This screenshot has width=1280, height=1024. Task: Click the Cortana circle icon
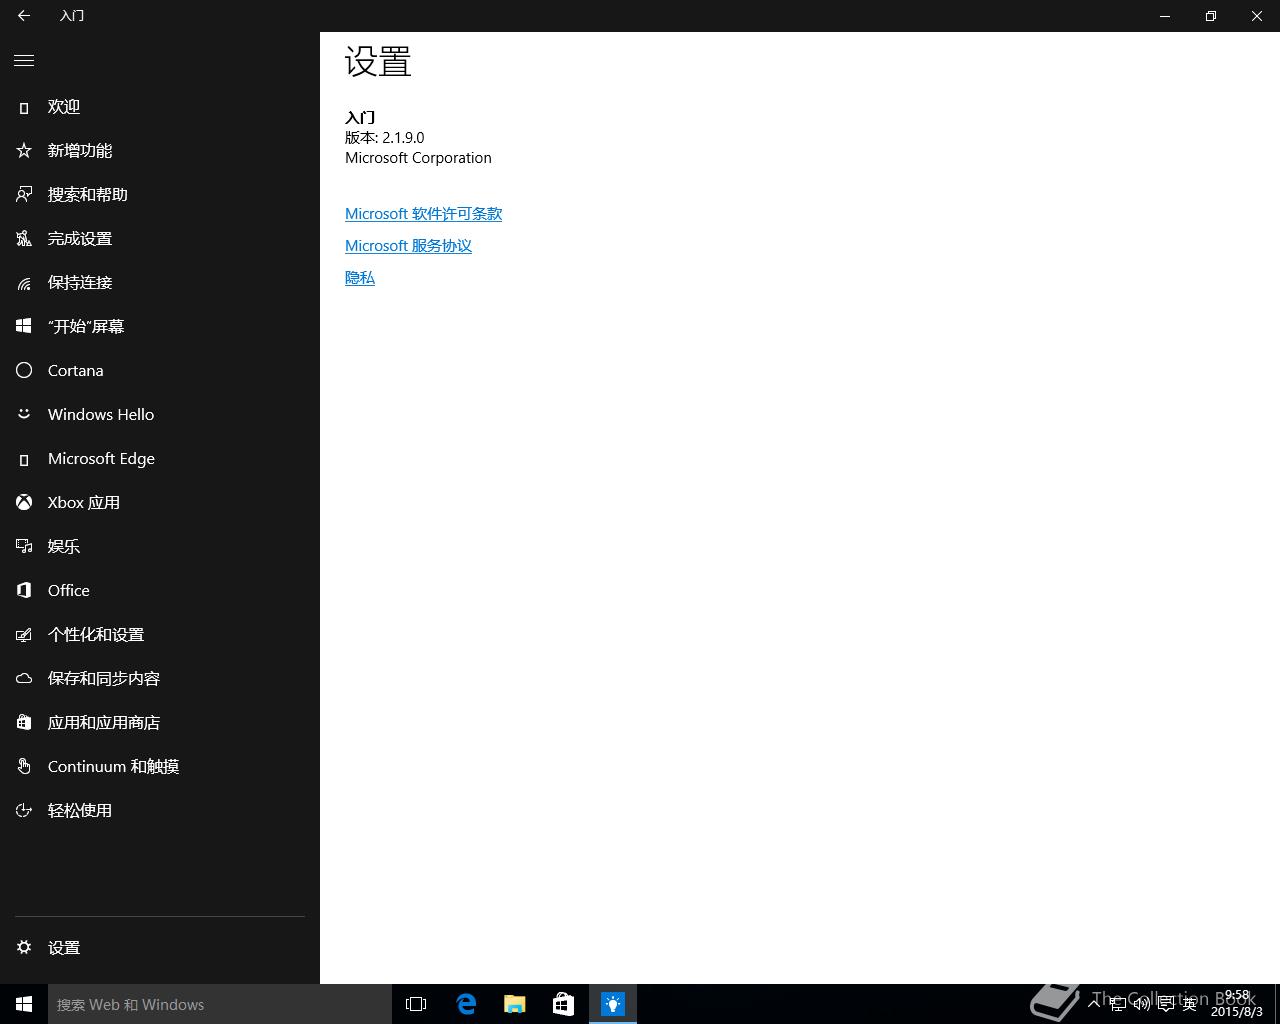coord(24,371)
